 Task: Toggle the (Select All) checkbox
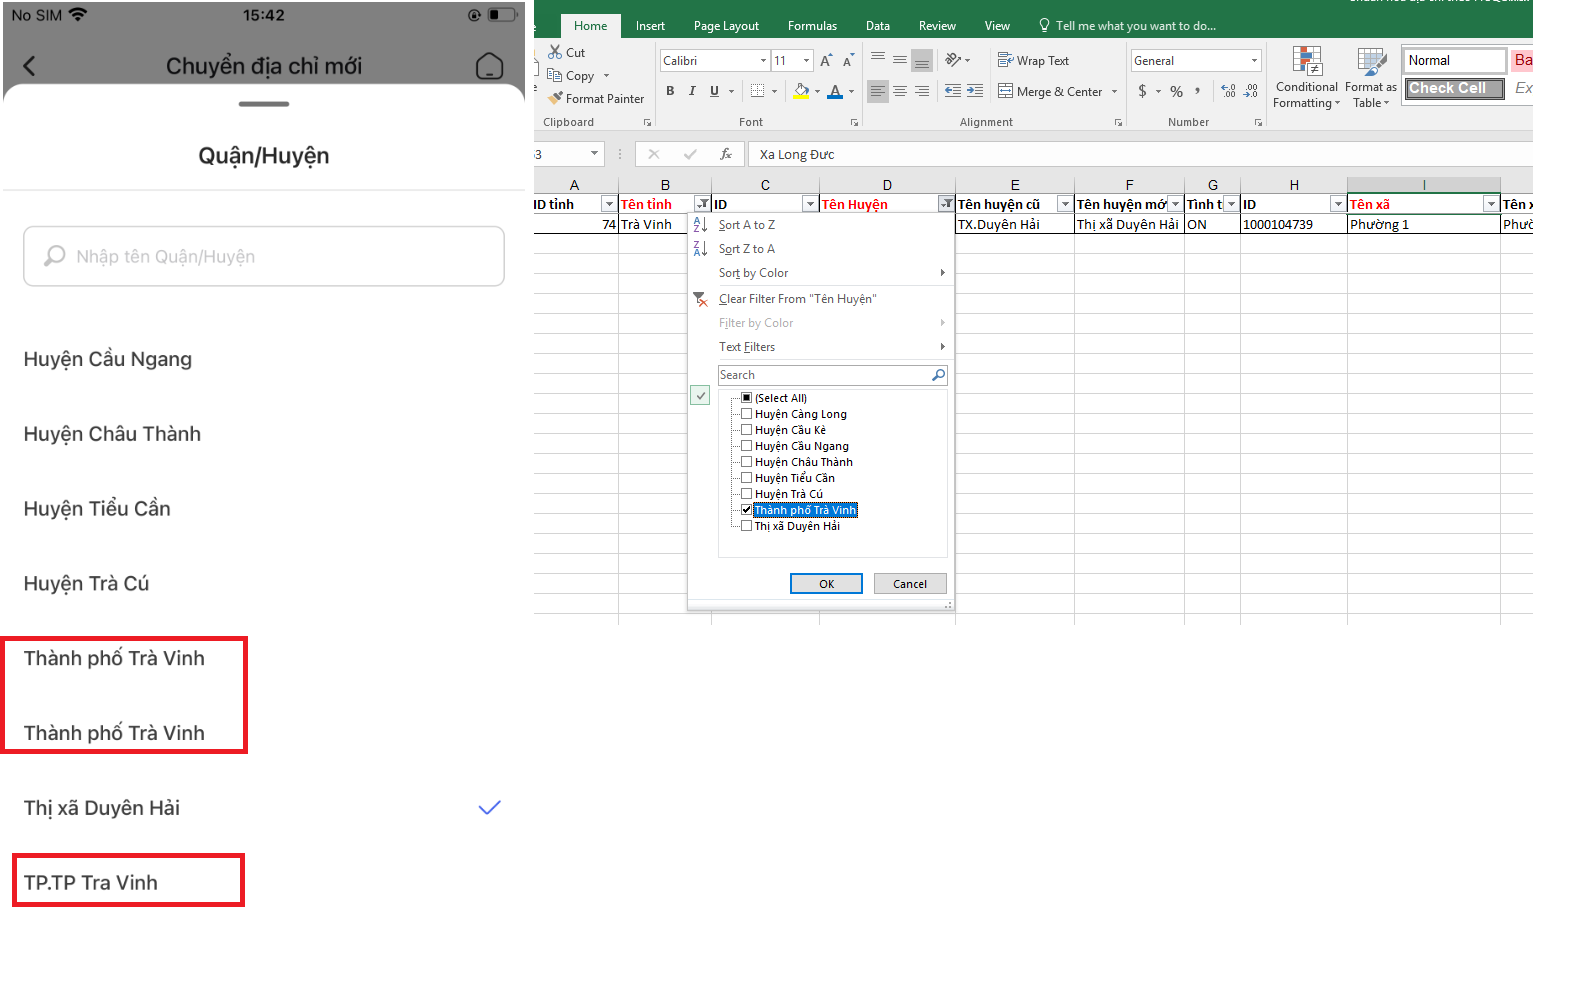pos(746,398)
